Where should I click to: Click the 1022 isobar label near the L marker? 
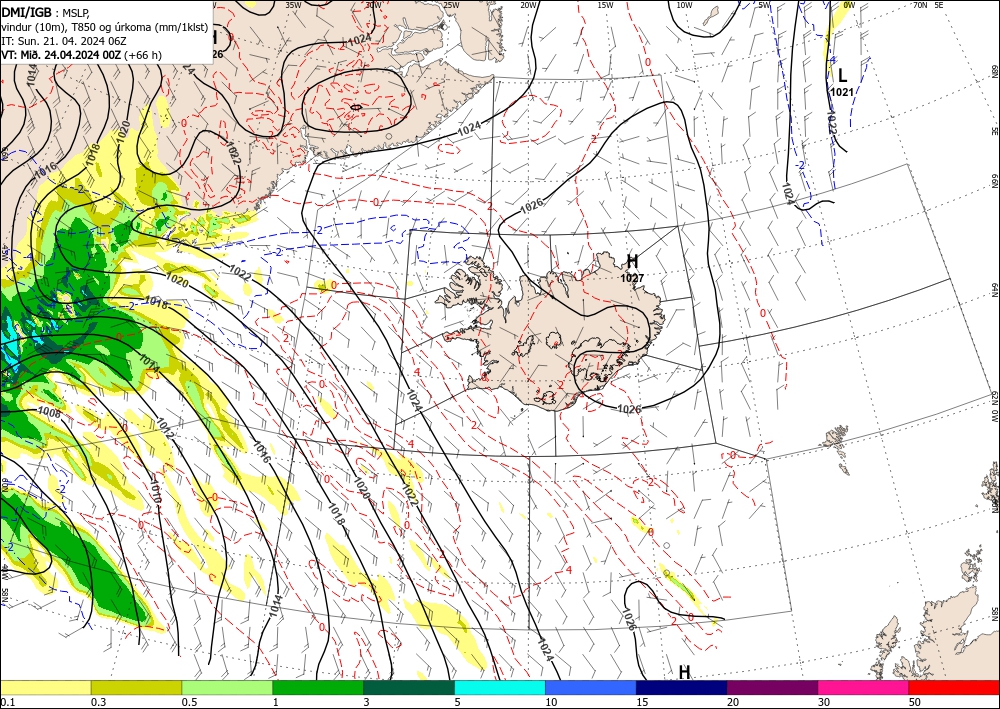[831, 123]
